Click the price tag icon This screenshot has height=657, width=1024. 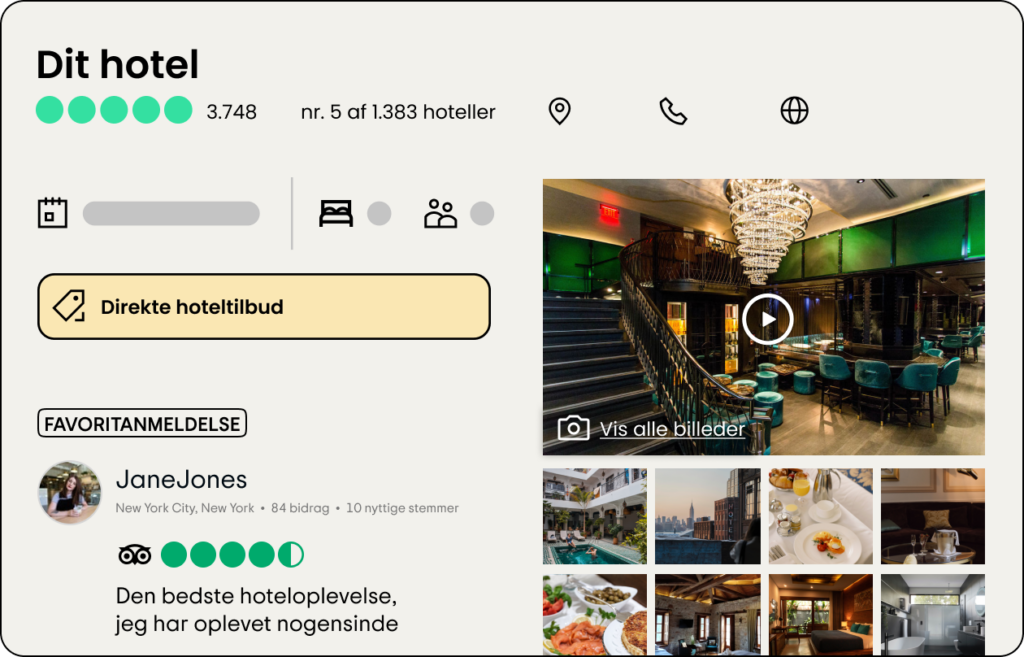point(69,306)
